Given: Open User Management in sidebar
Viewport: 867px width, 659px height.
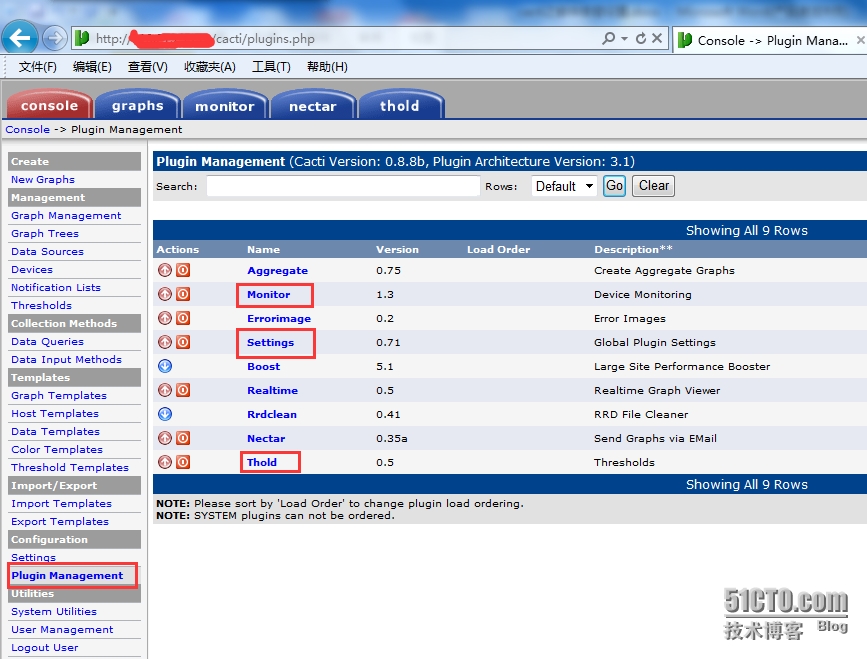Looking at the screenshot, I should pyautogui.click(x=62, y=629).
